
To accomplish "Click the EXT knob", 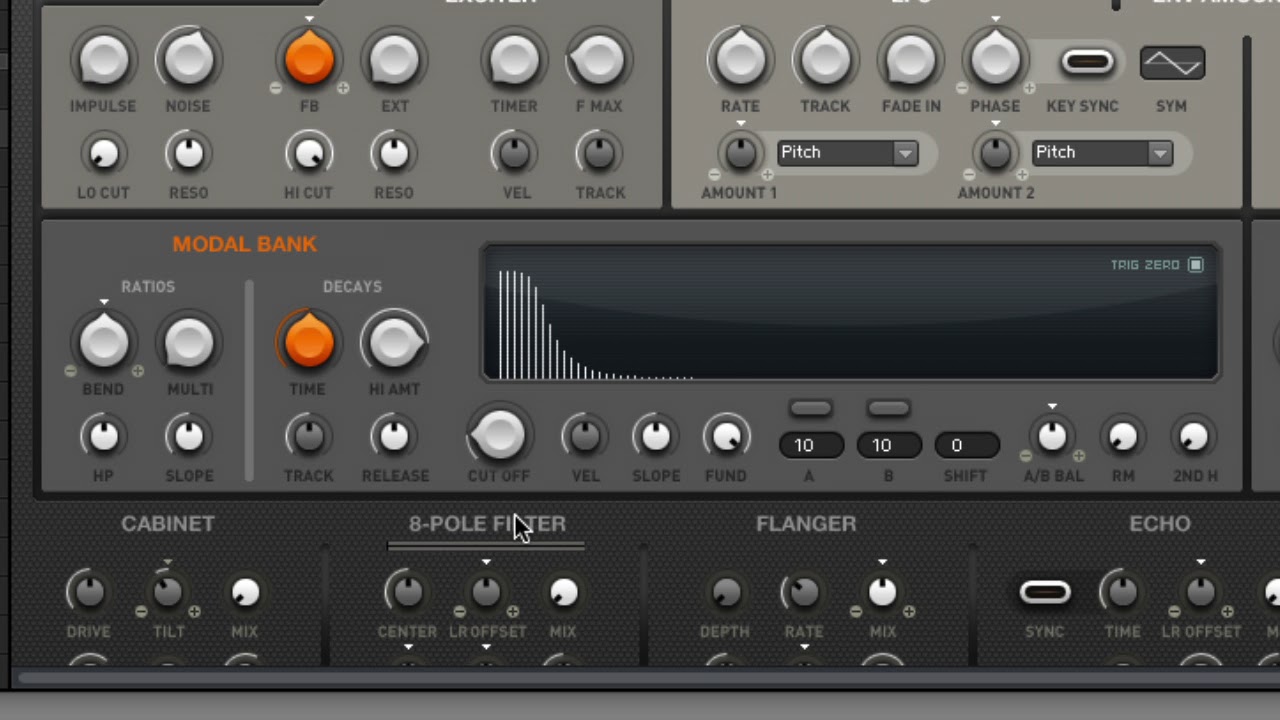I will pyautogui.click(x=394, y=58).
